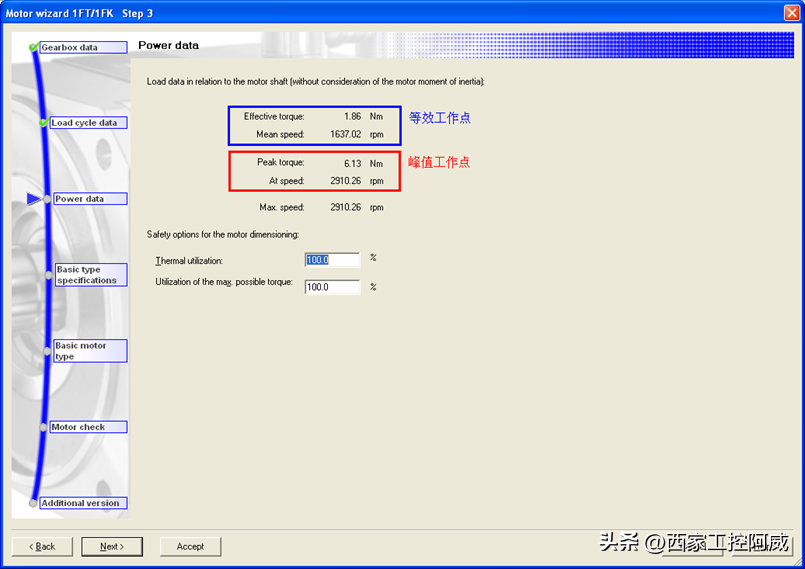This screenshot has height=569, width=805.
Task: Go to the Gearbox data step
Action: [83, 47]
